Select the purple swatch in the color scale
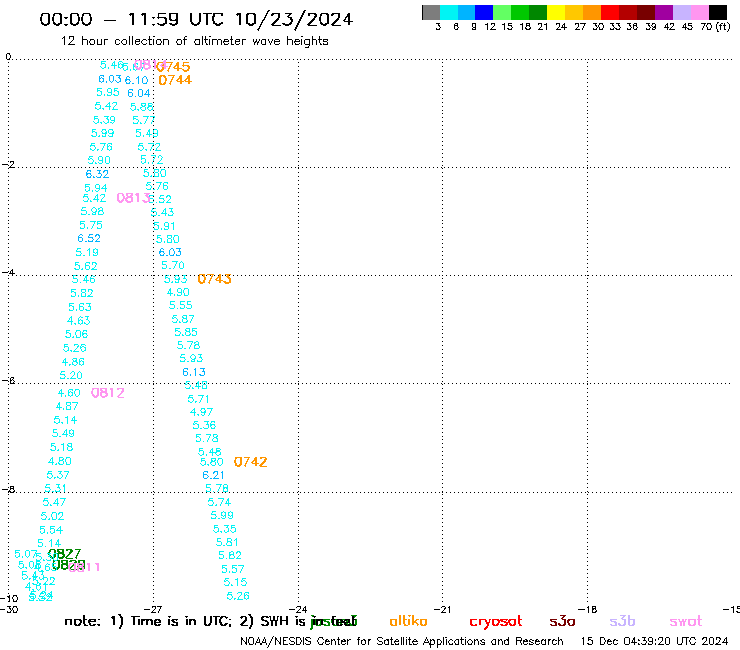Screen dimensions: 740x650 664,12
